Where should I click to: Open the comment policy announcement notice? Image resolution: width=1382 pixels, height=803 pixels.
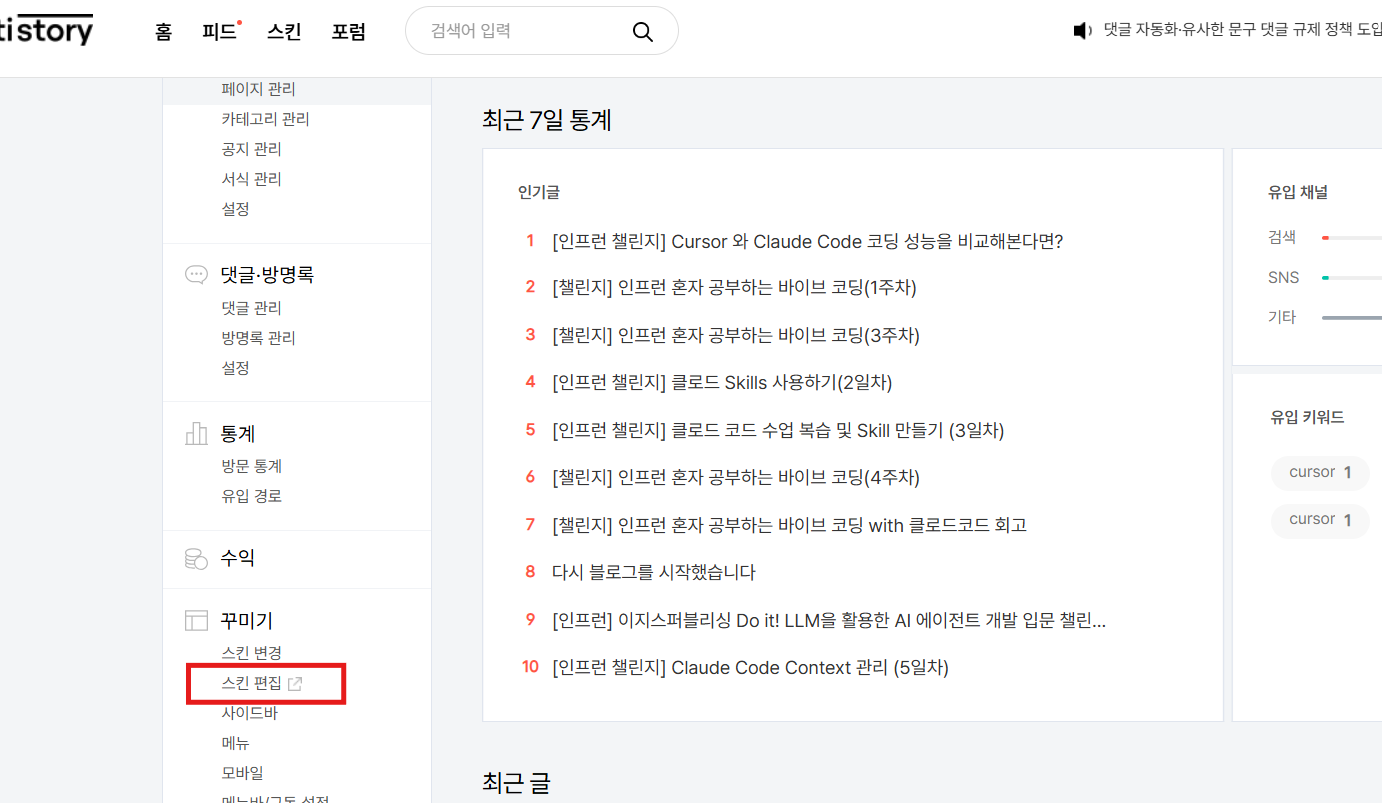(x=1242, y=31)
